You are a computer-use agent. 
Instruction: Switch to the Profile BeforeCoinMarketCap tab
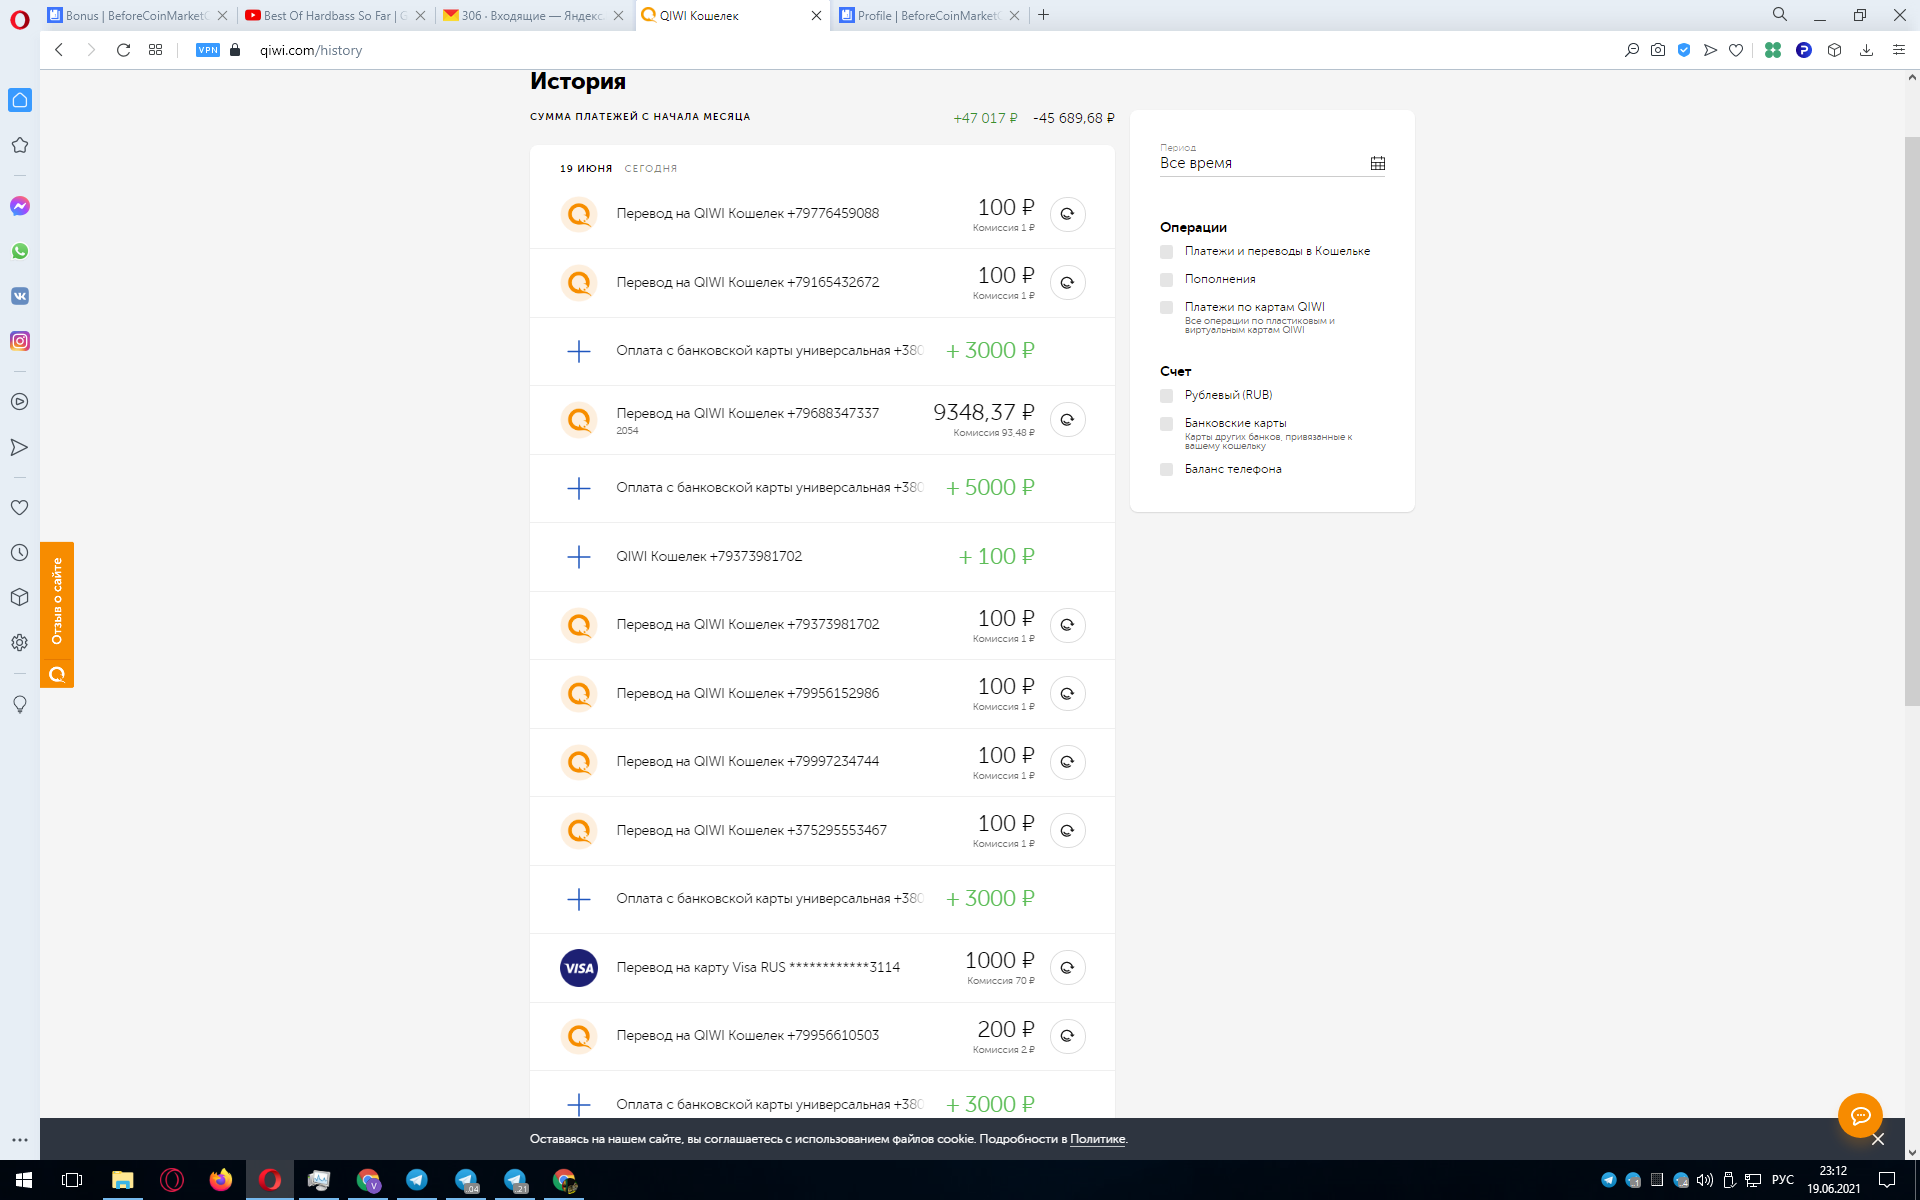point(928,15)
